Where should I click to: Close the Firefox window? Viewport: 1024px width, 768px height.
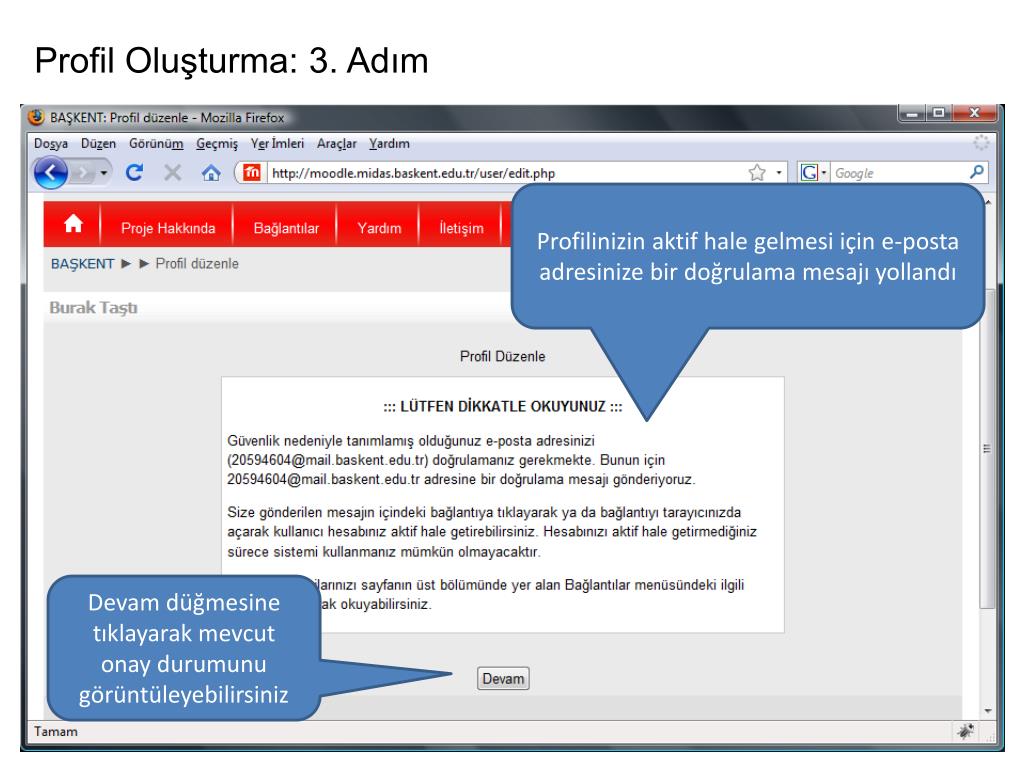(x=974, y=113)
